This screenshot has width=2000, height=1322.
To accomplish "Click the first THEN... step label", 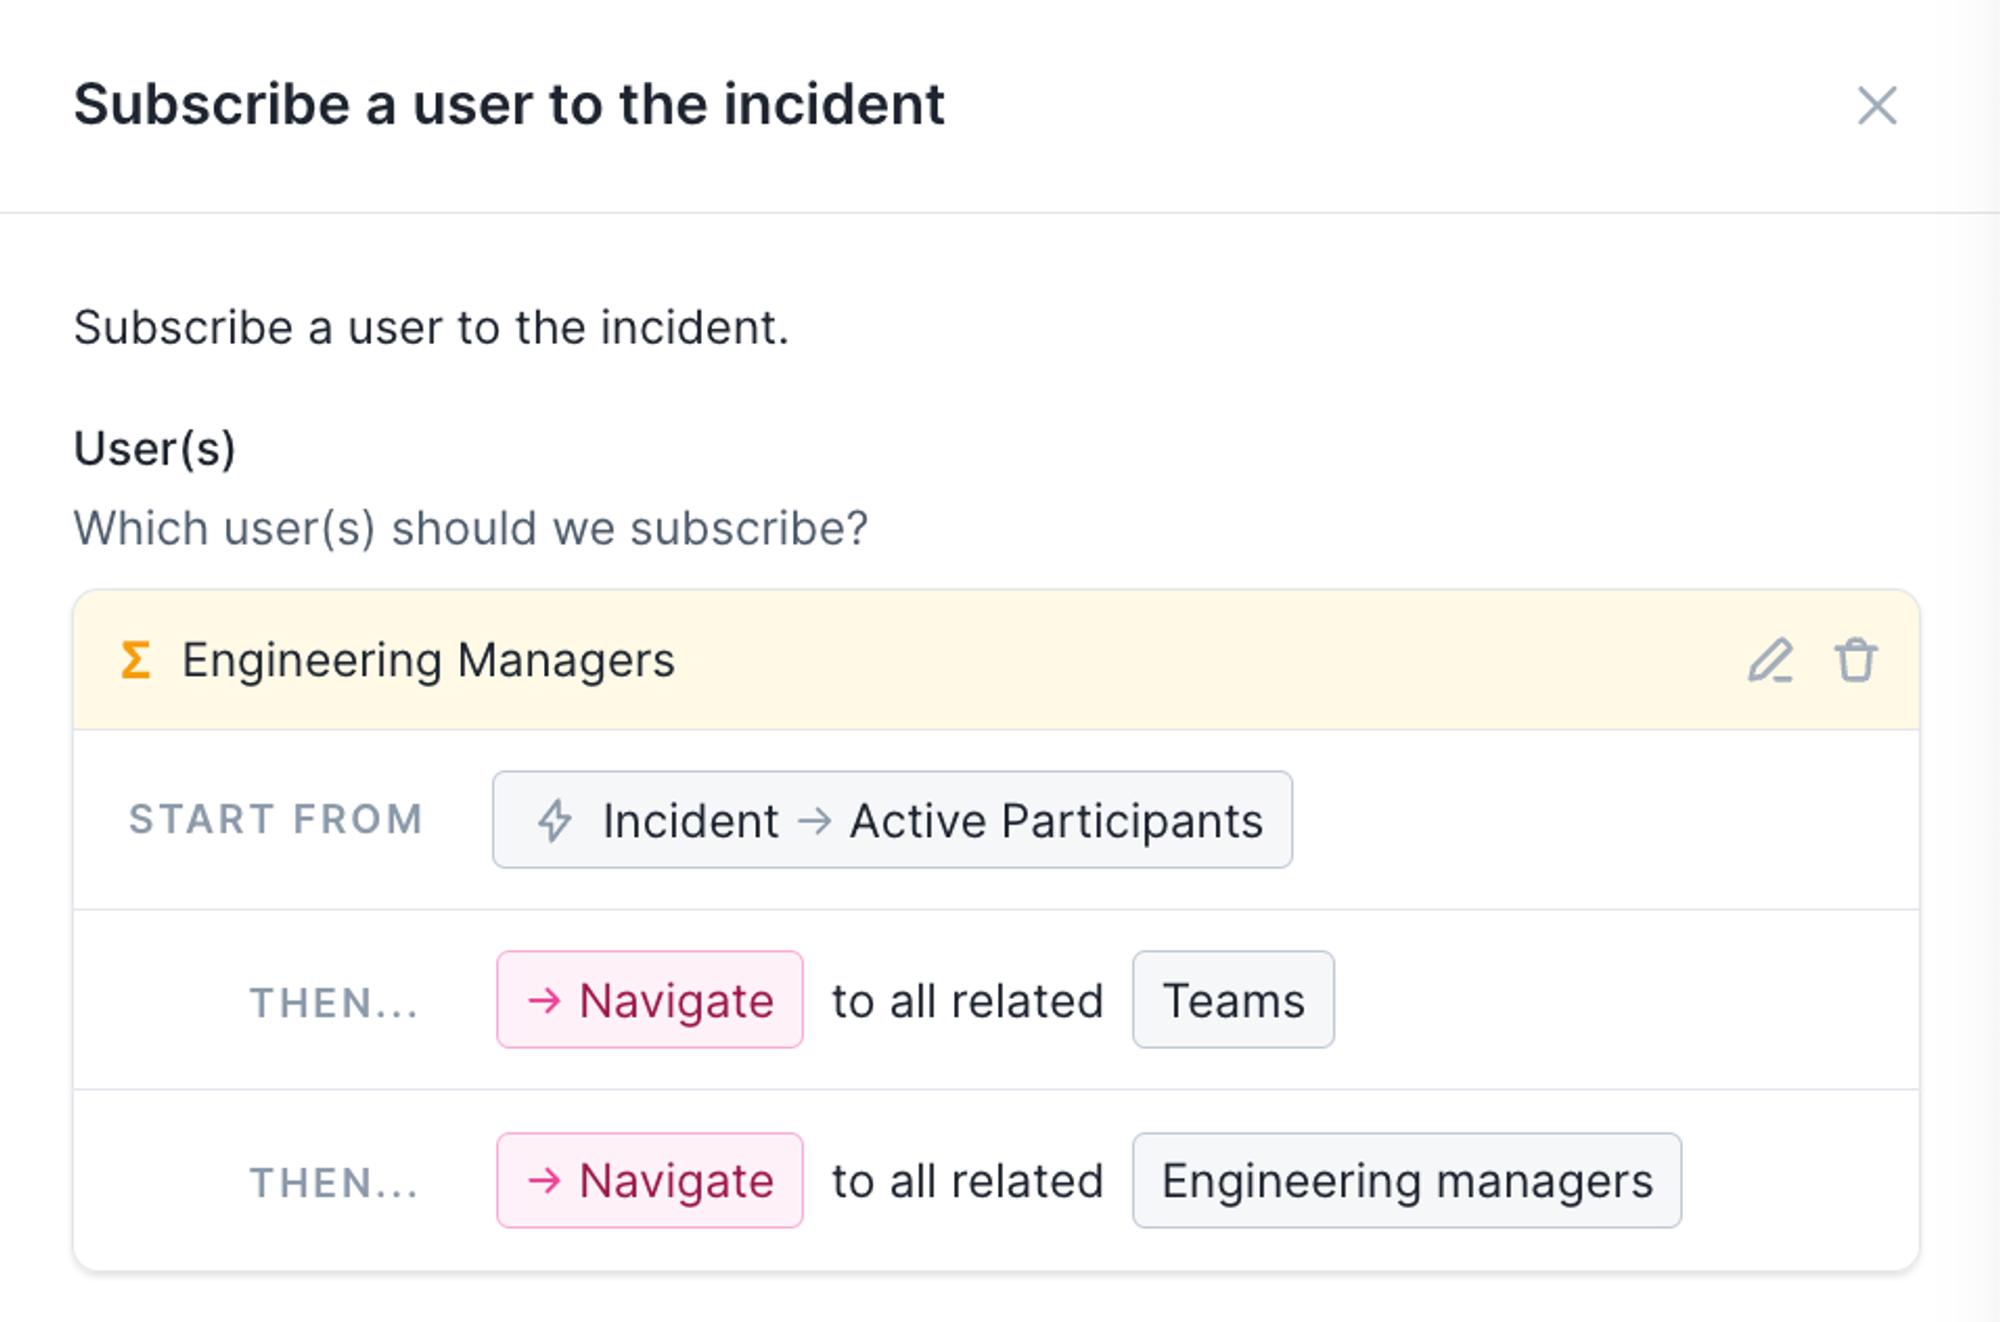I will (x=334, y=1002).
